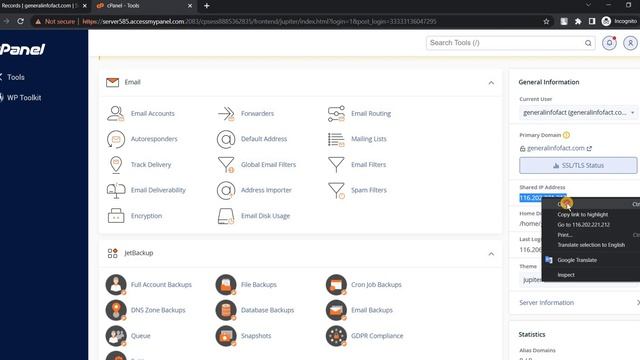
Task: Open Forwarders icon
Action: tap(226, 113)
